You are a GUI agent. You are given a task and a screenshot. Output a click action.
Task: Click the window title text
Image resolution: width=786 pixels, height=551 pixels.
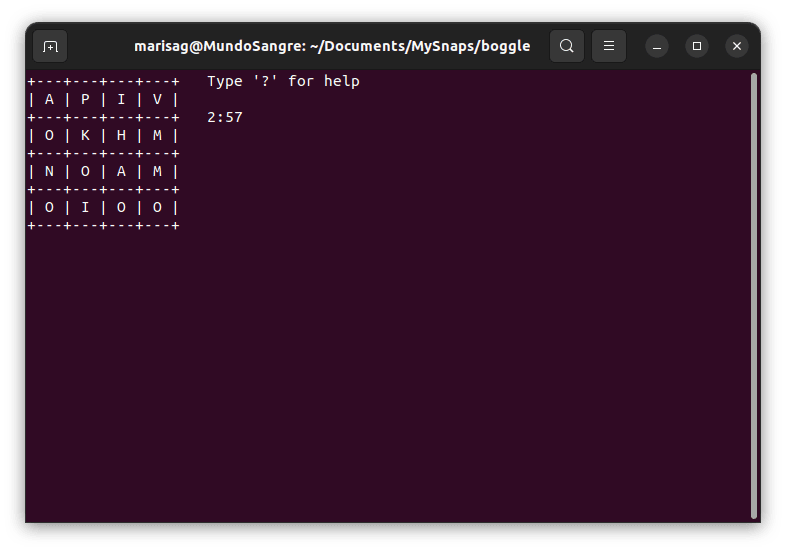[x=332, y=46]
